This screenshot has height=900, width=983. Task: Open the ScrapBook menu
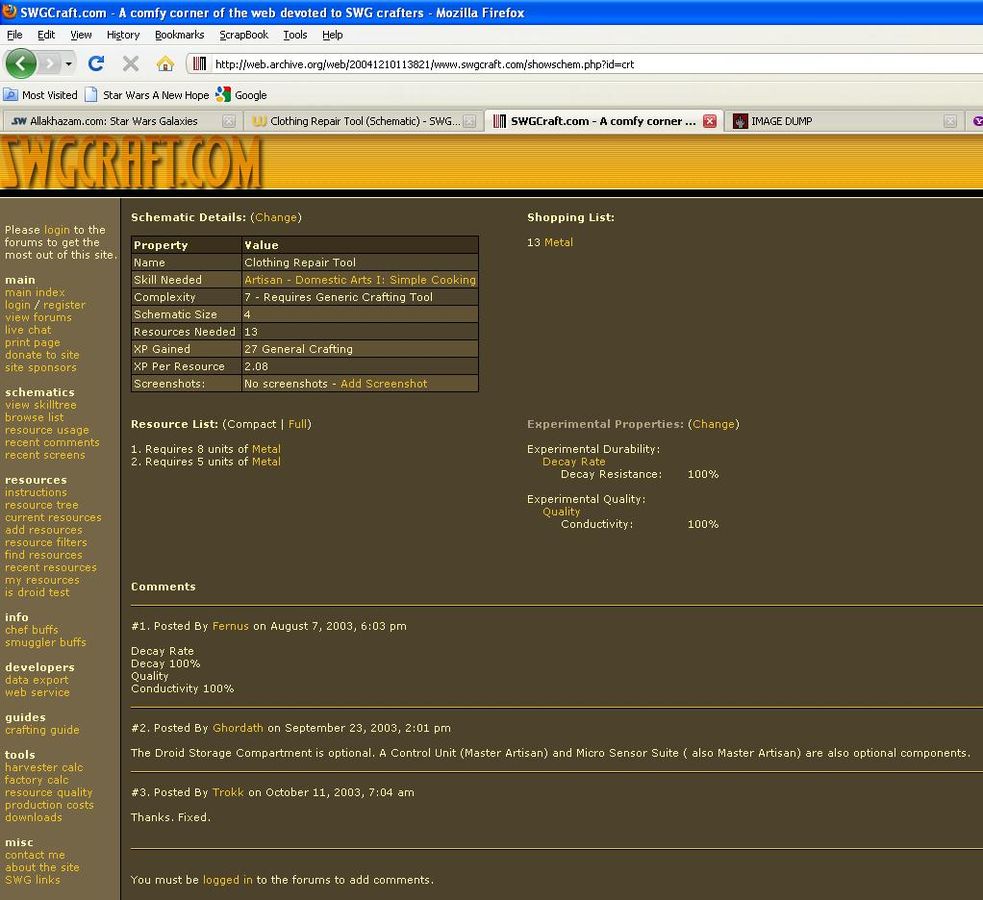click(x=244, y=34)
